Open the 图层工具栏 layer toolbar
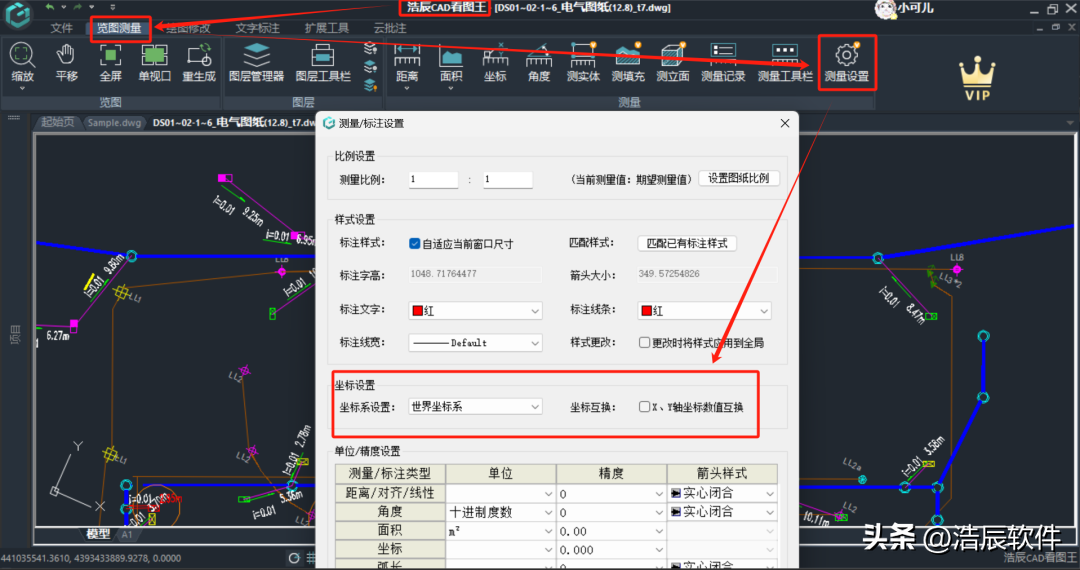The width and height of the screenshot is (1080, 570). [x=323, y=62]
